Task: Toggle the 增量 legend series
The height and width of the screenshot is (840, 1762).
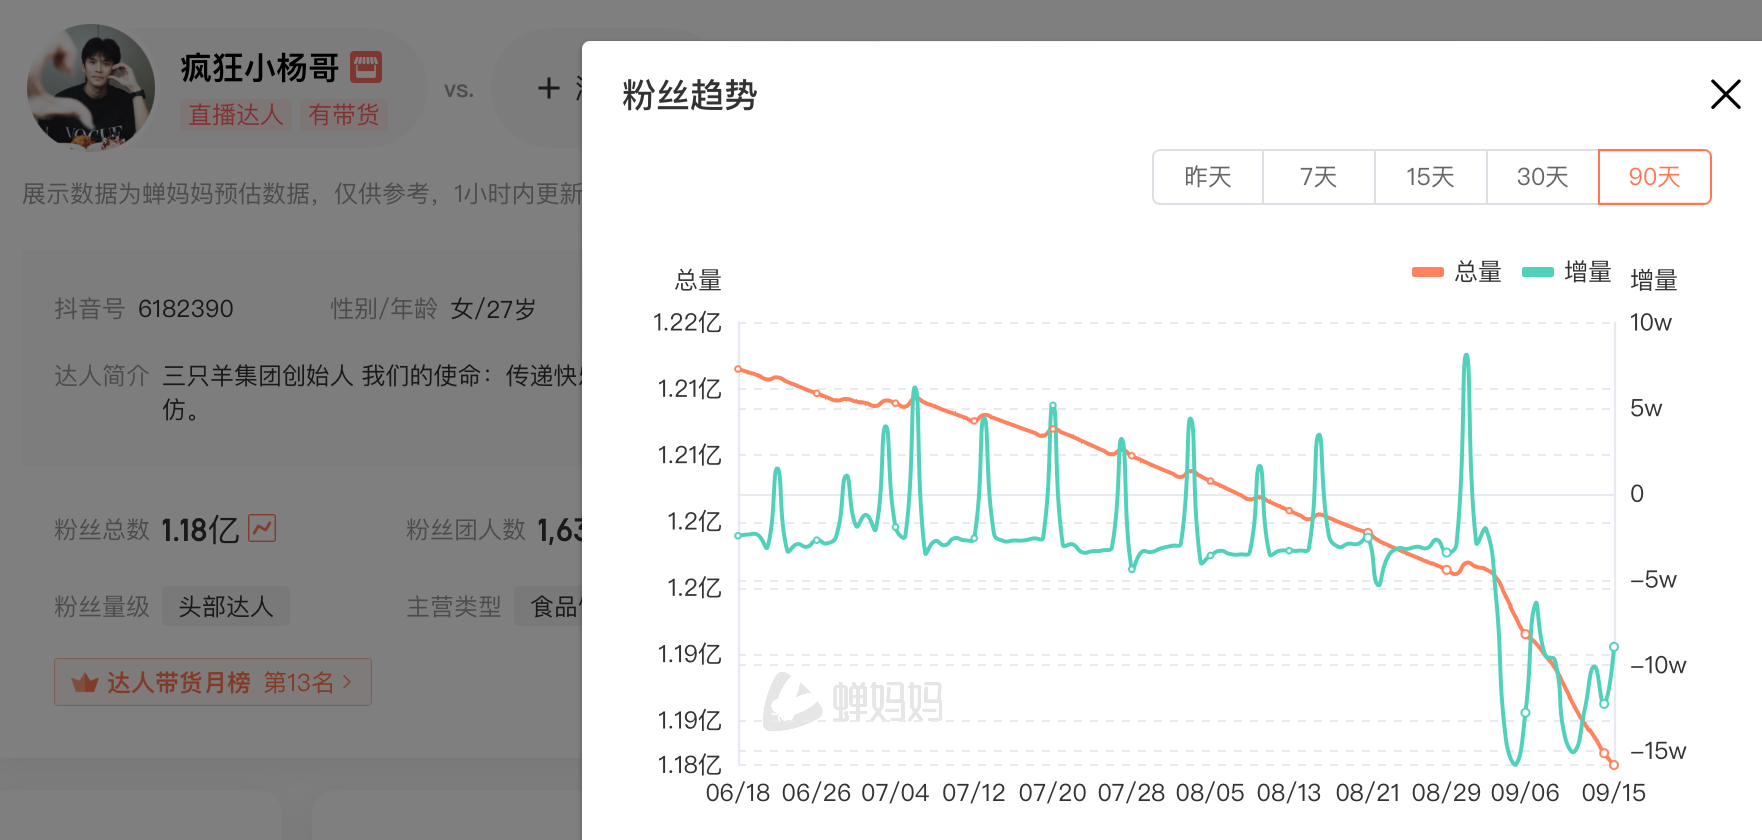Action: (1566, 272)
